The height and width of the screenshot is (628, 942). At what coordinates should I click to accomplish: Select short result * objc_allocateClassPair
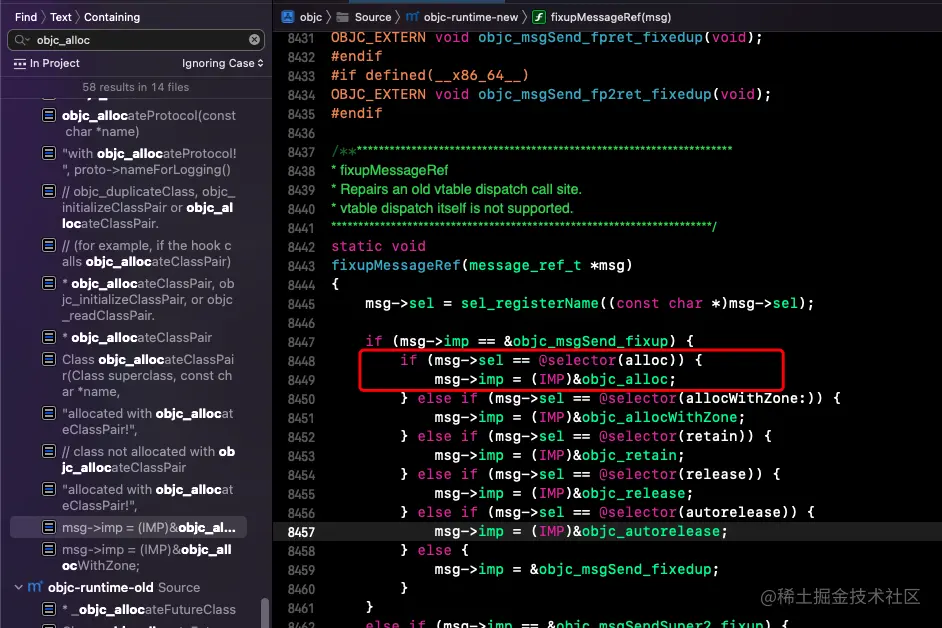pos(139,337)
